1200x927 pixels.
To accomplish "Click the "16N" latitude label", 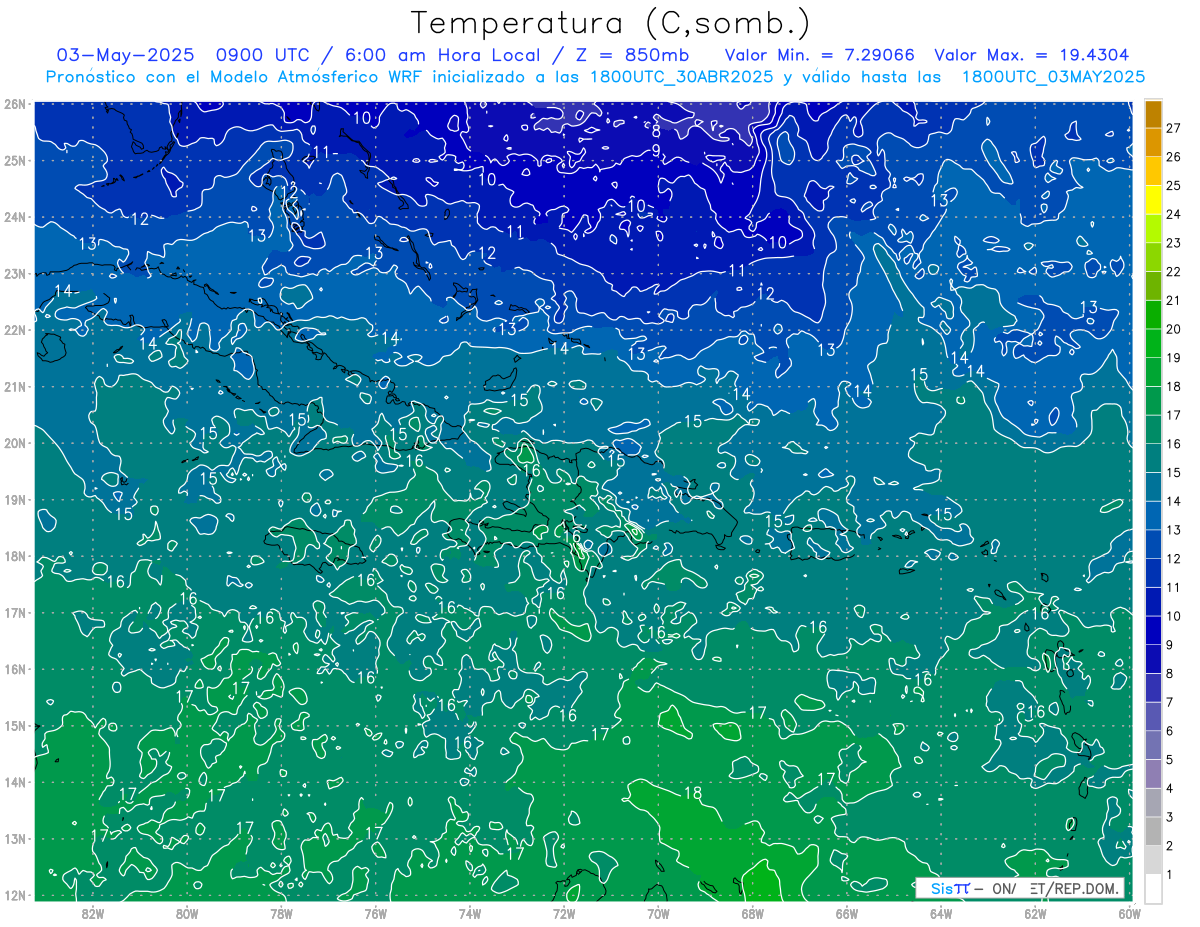I will [14, 669].
